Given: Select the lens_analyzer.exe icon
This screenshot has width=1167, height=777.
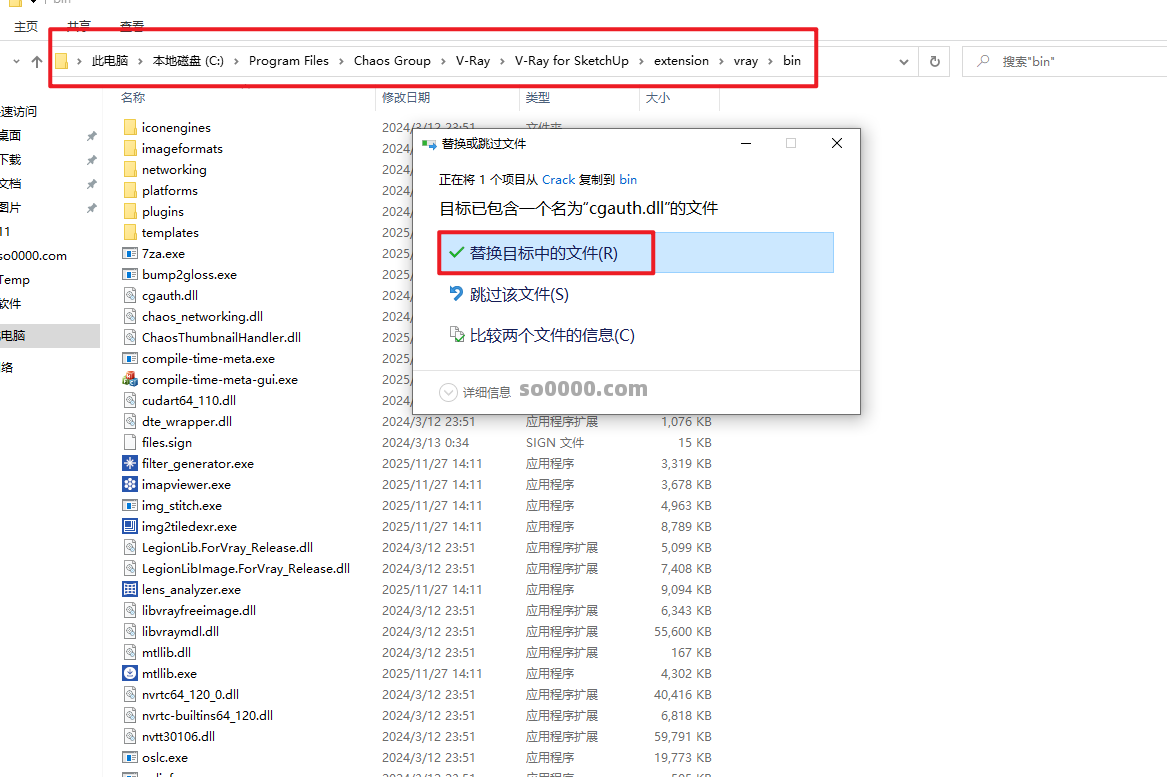Looking at the screenshot, I should pos(130,590).
